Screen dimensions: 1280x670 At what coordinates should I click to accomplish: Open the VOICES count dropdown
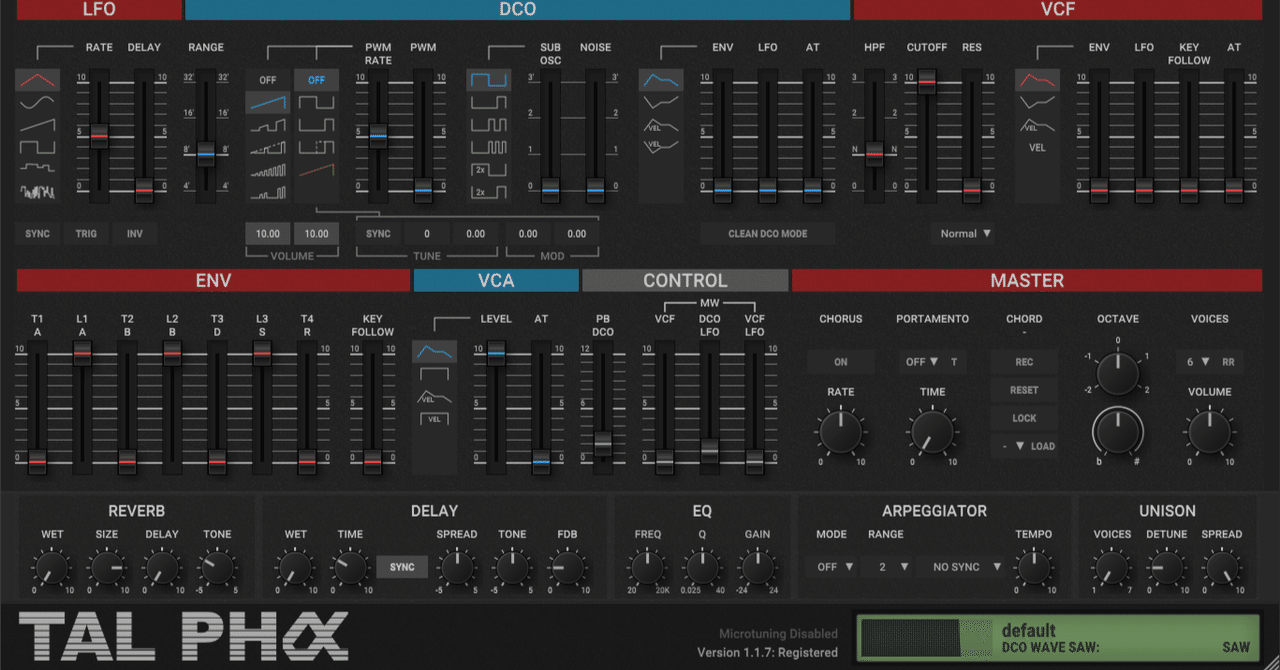(x=1196, y=362)
